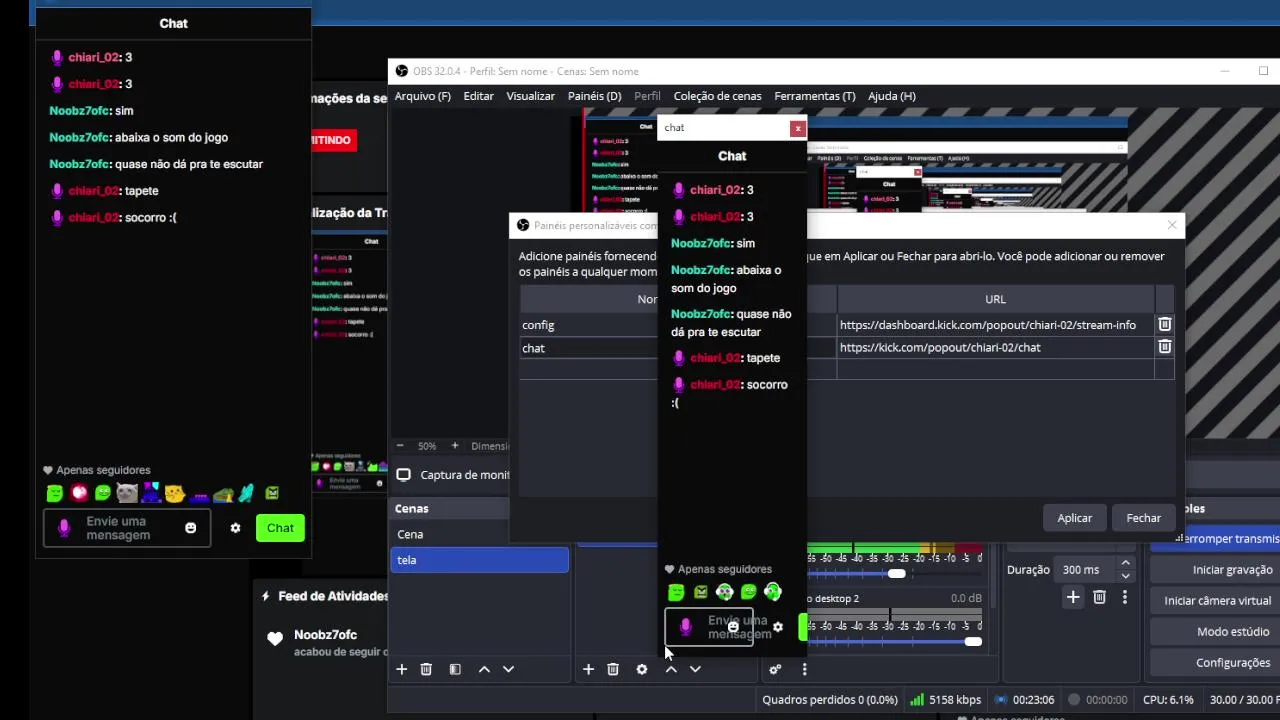Select chat name cell in panels table
This screenshot has height=720, width=1280.
[588, 348]
